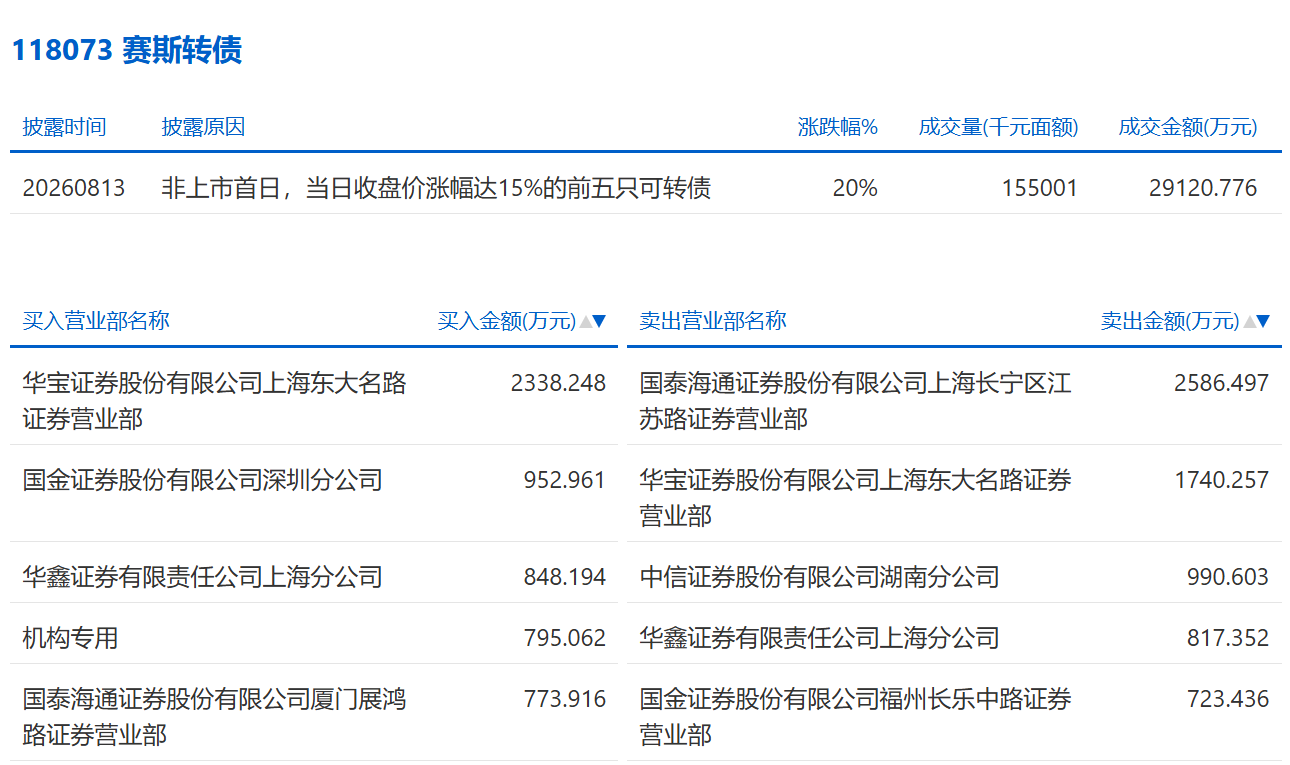Click the 成交金额(万元) column header
The image size is (1290, 765).
pos(1187,127)
